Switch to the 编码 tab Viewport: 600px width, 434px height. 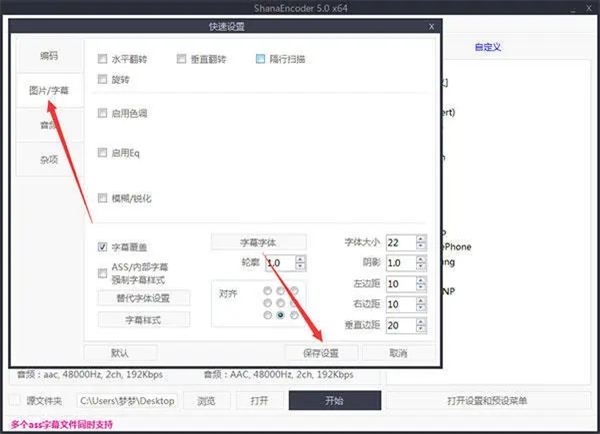47,57
